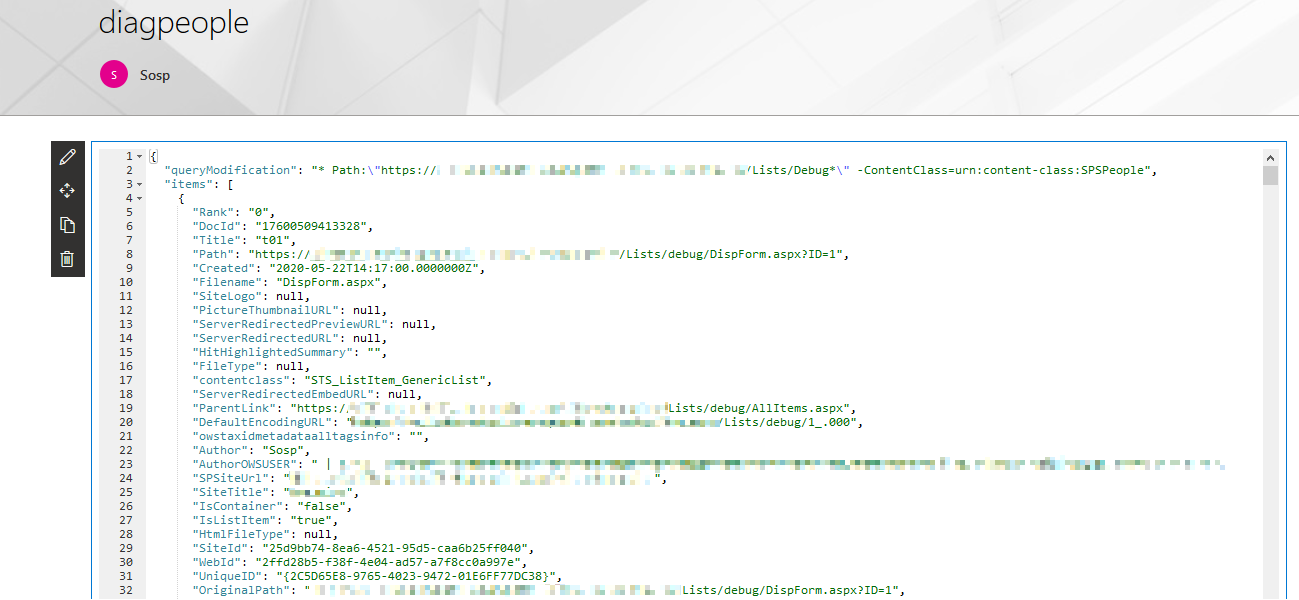Click the "SiteLogo": null line
Image resolution: width=1299 pixels, height=600 pixels.
tap(250, 296)
